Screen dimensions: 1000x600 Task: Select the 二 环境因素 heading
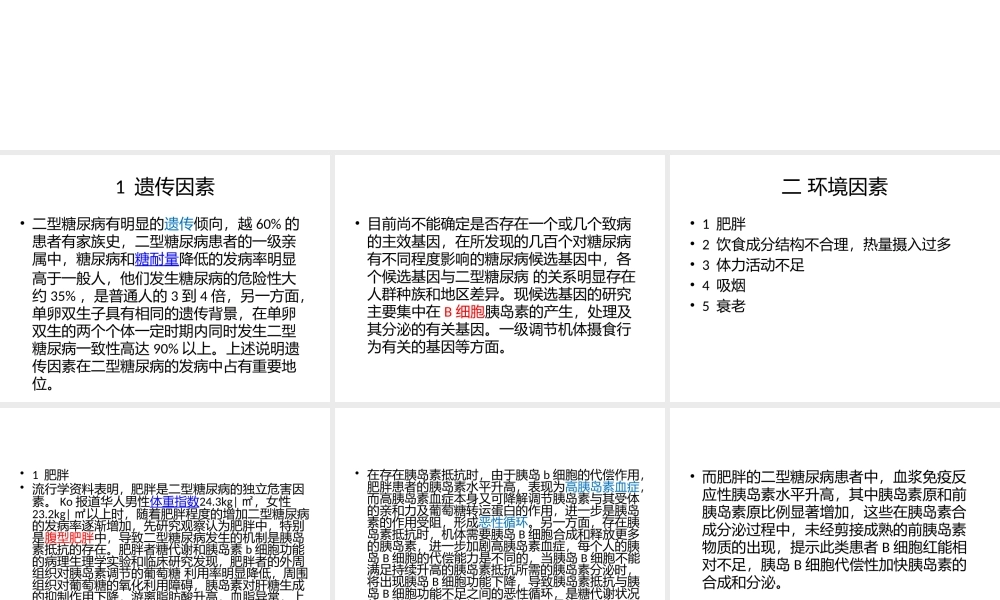coord(833,186)
